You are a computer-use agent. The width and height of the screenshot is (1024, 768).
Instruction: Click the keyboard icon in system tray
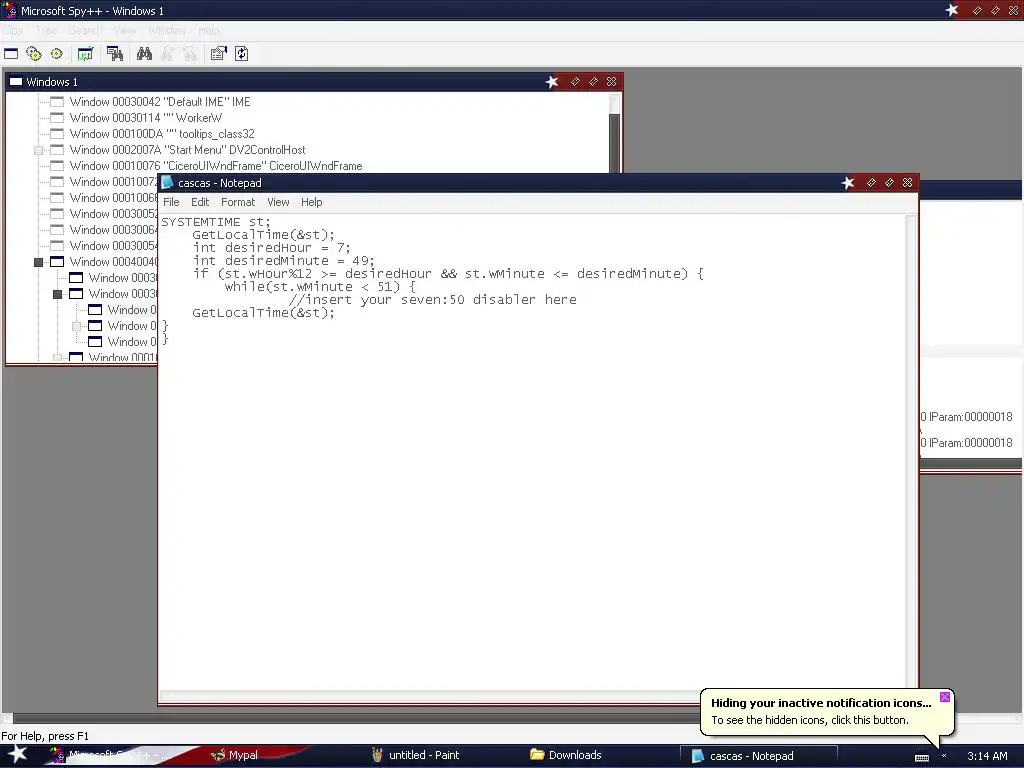tap(921, 757)
